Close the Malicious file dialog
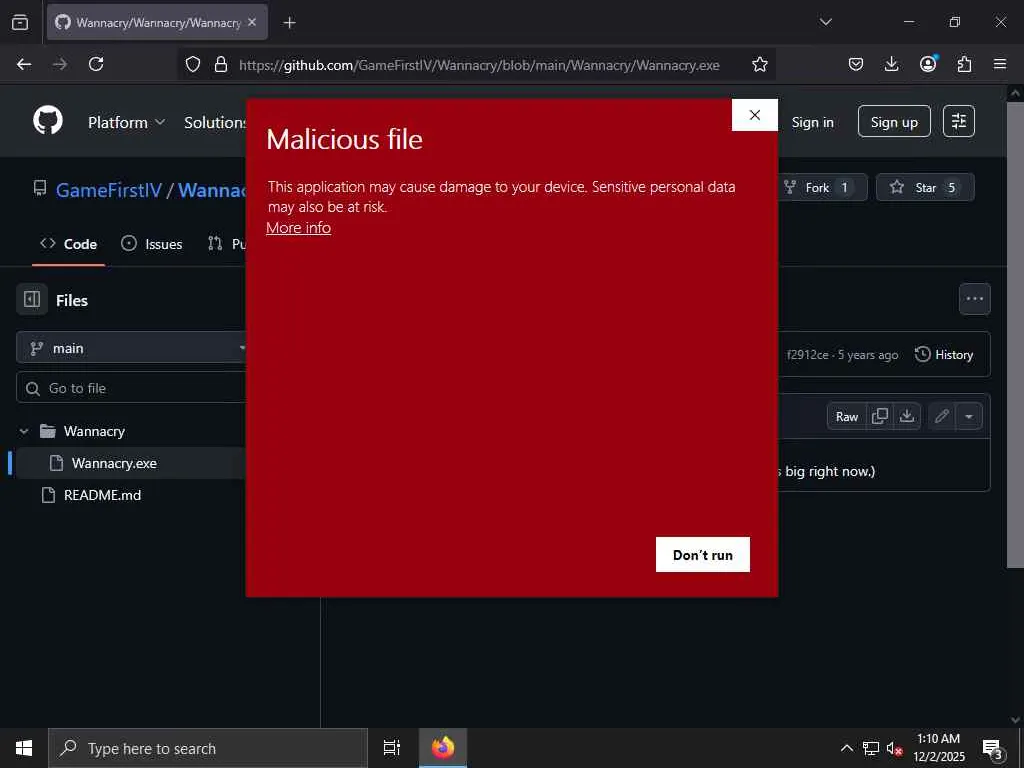The image size is (1024, 768). point(755,115)
